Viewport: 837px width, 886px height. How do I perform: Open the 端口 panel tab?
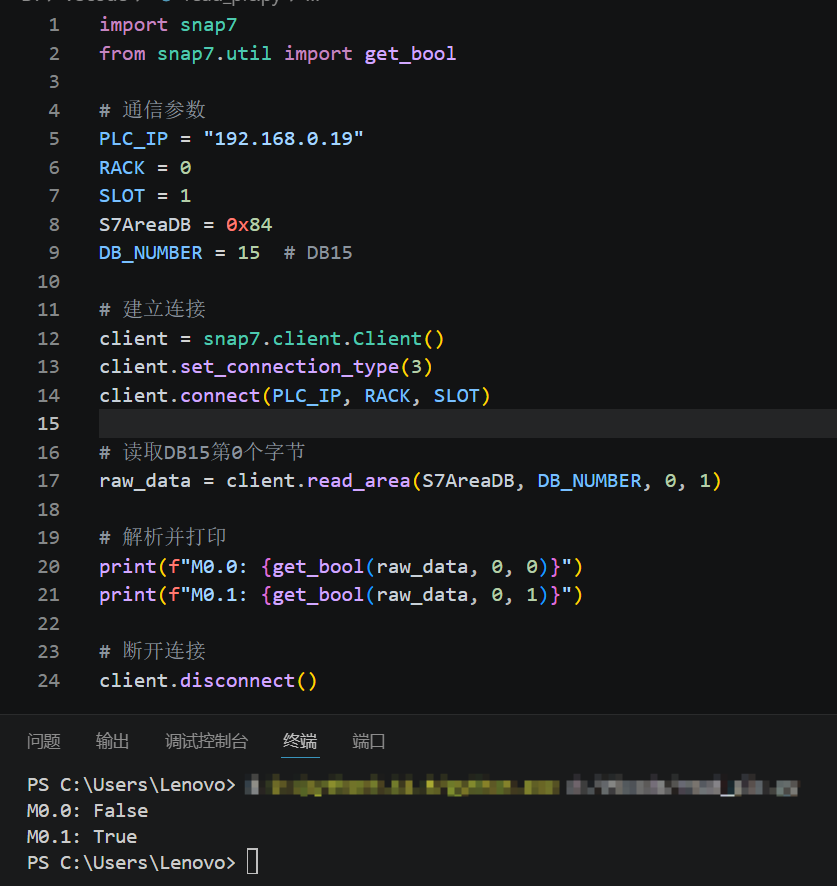click(x=368, y=741)
